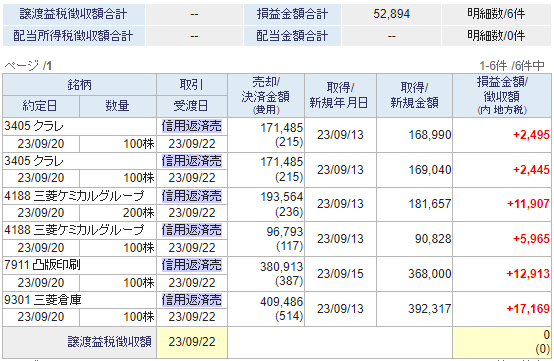Click the 受渡日 column header

(192, 106)
